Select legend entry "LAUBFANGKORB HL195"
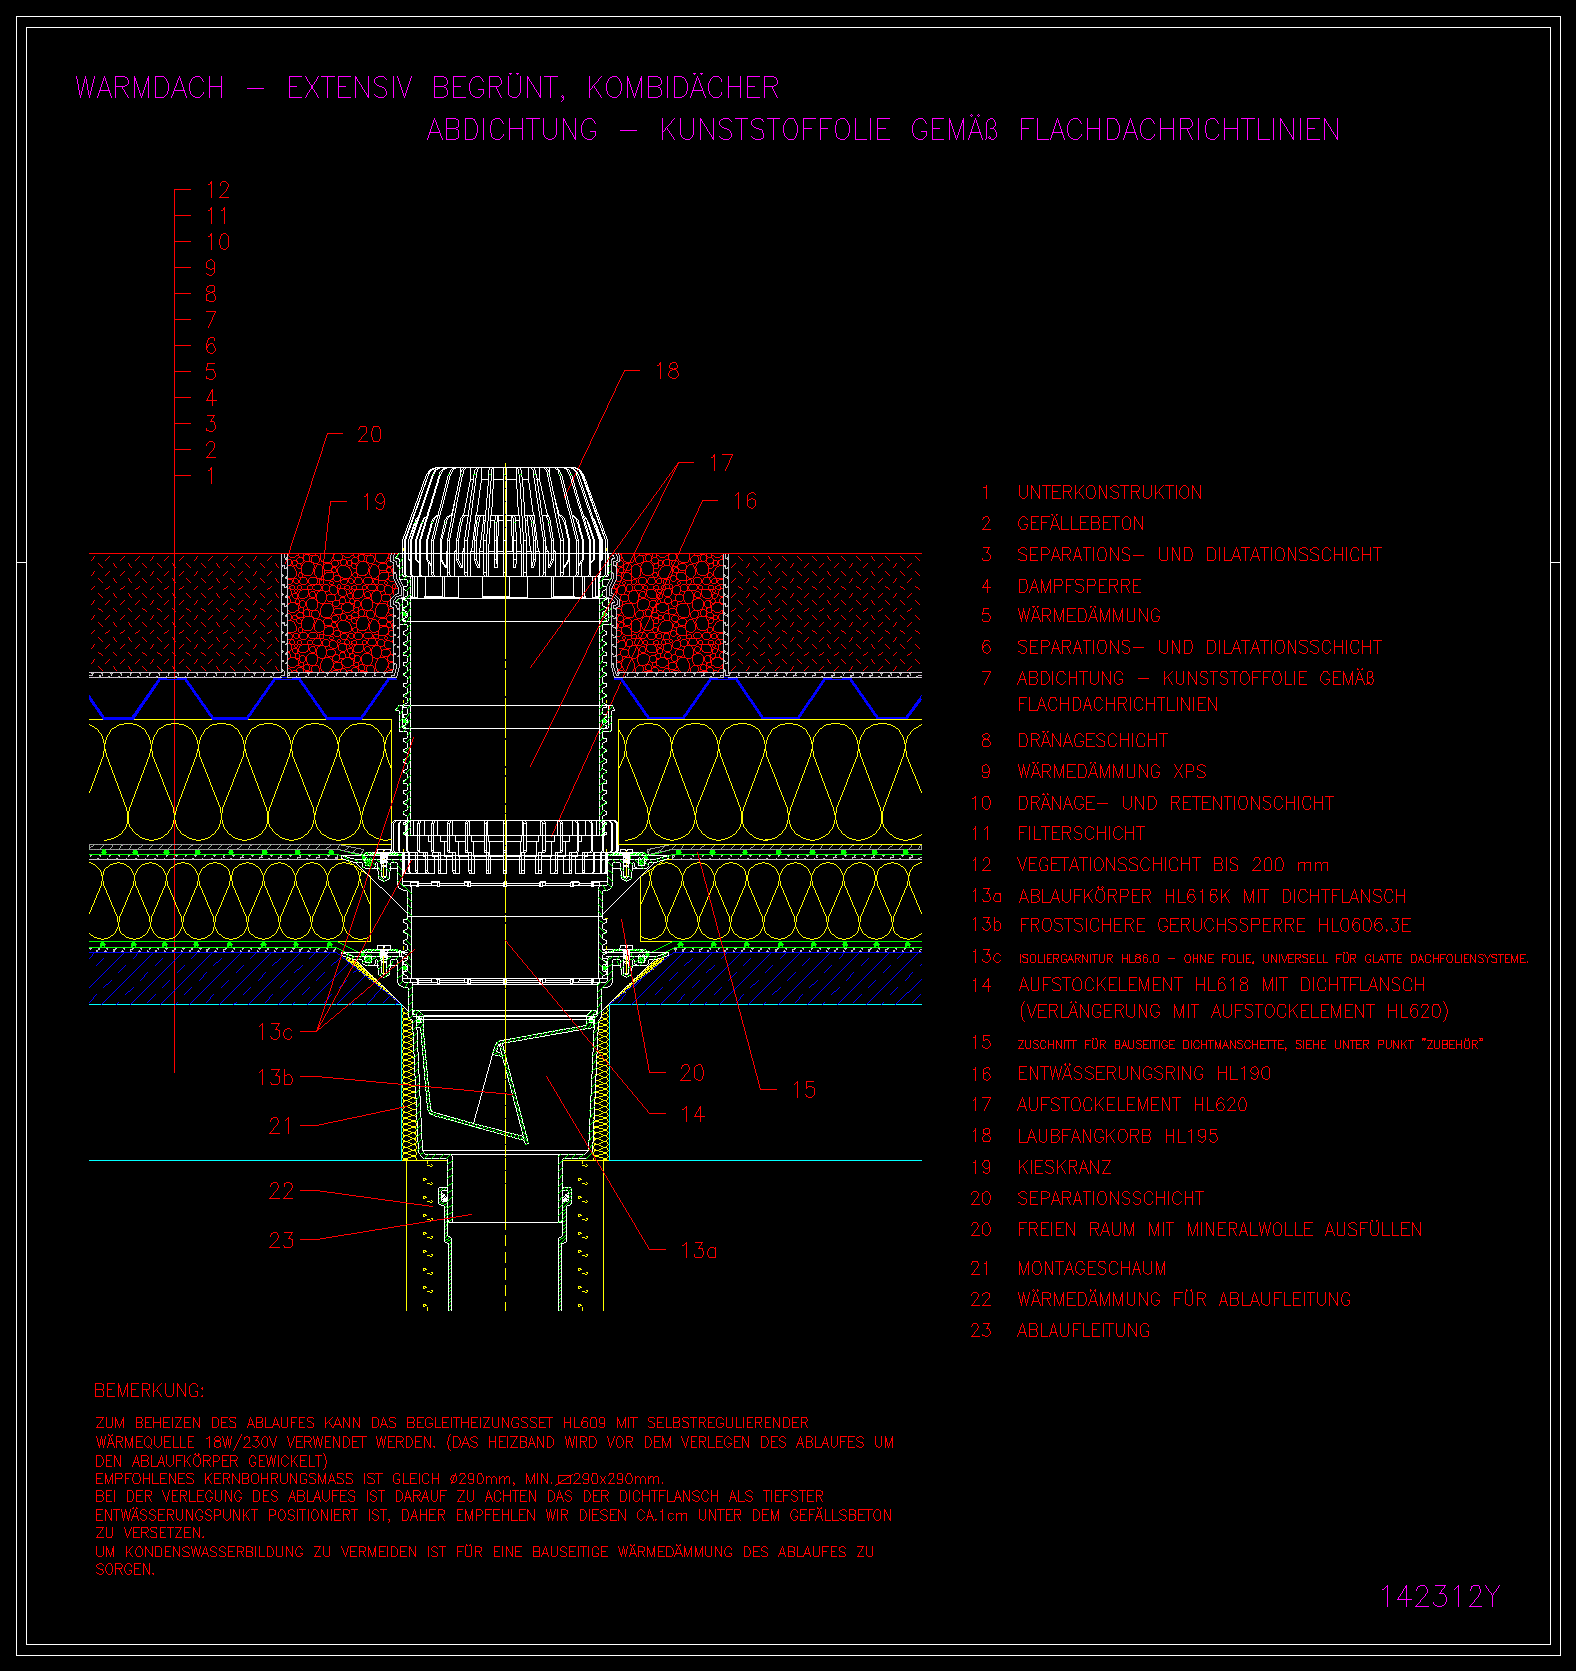 tap(1117, 1136)
